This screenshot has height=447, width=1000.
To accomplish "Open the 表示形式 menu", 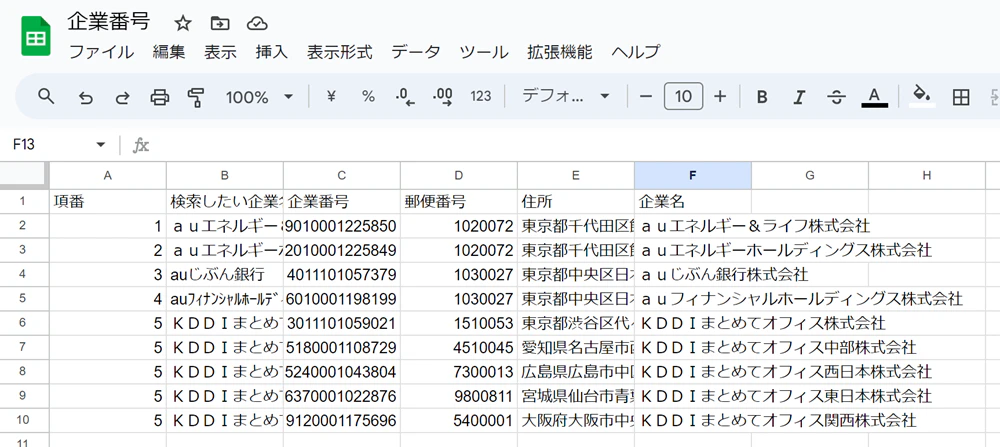I will point(339,52).
